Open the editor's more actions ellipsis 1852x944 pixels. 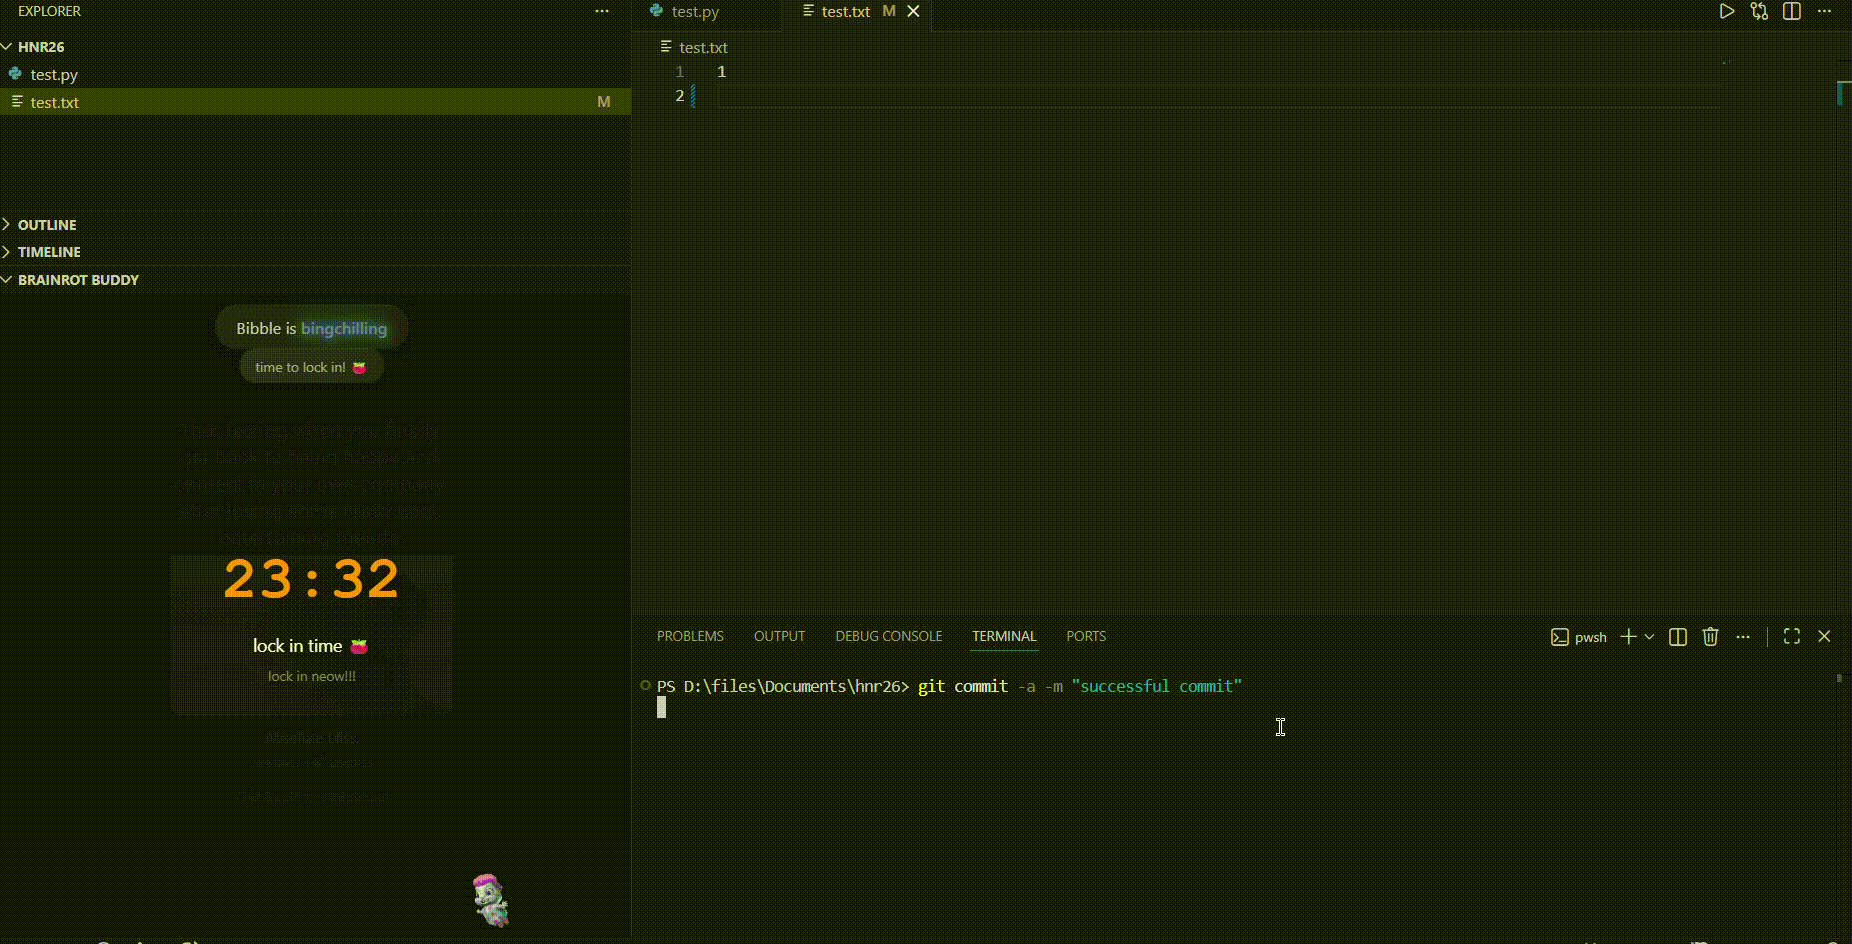click(x=1824, y=11)
